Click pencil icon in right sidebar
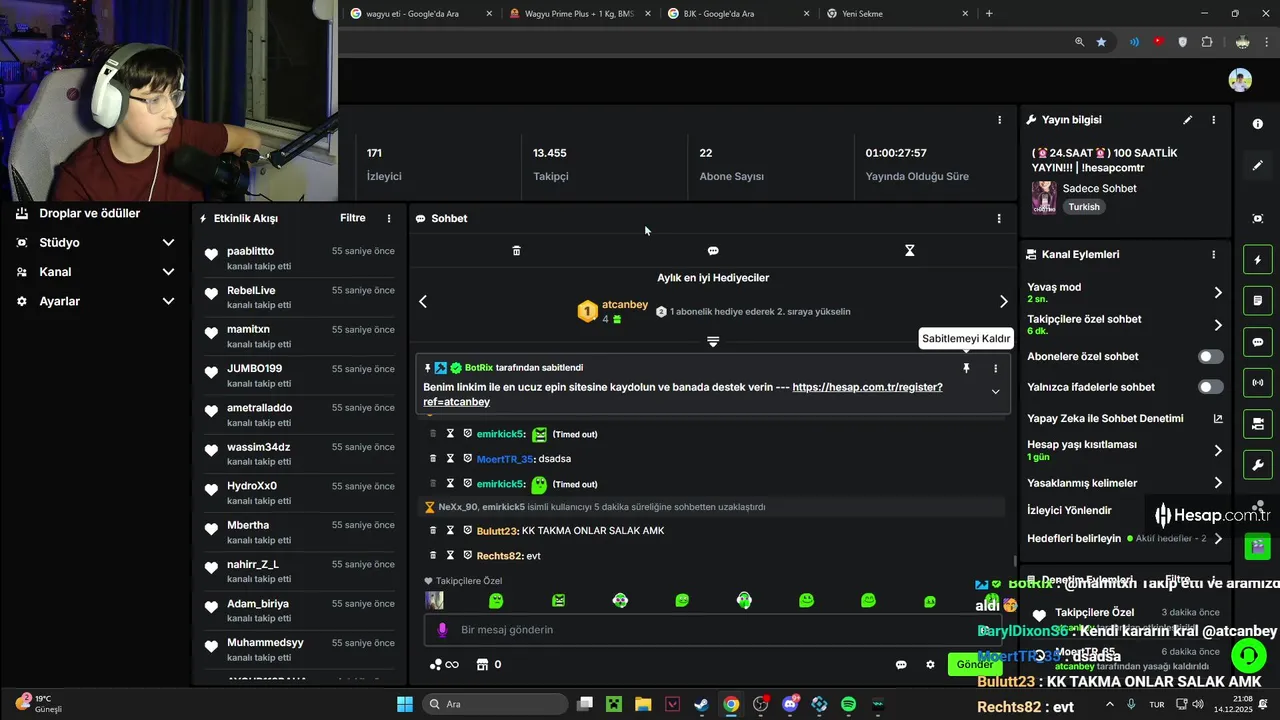Screen dimensions: 1280x720 1258,165
